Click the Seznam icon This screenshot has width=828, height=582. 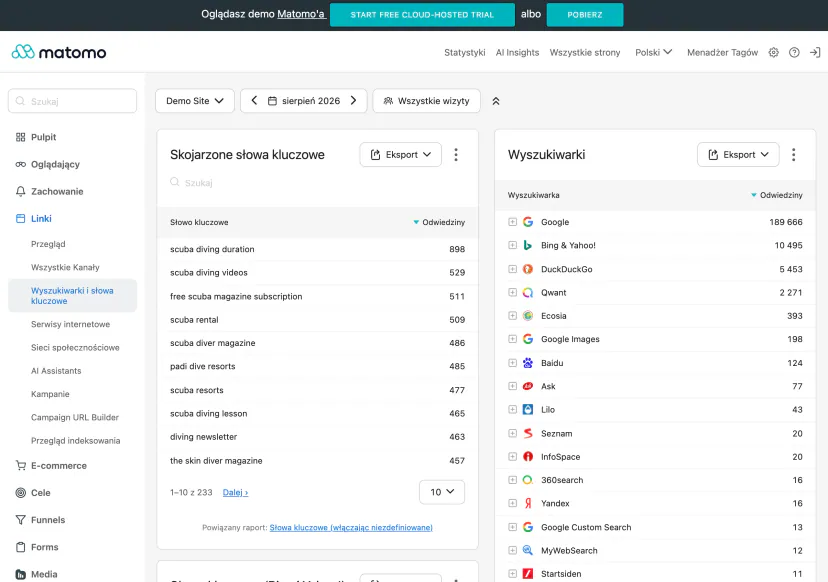[528, 433]
